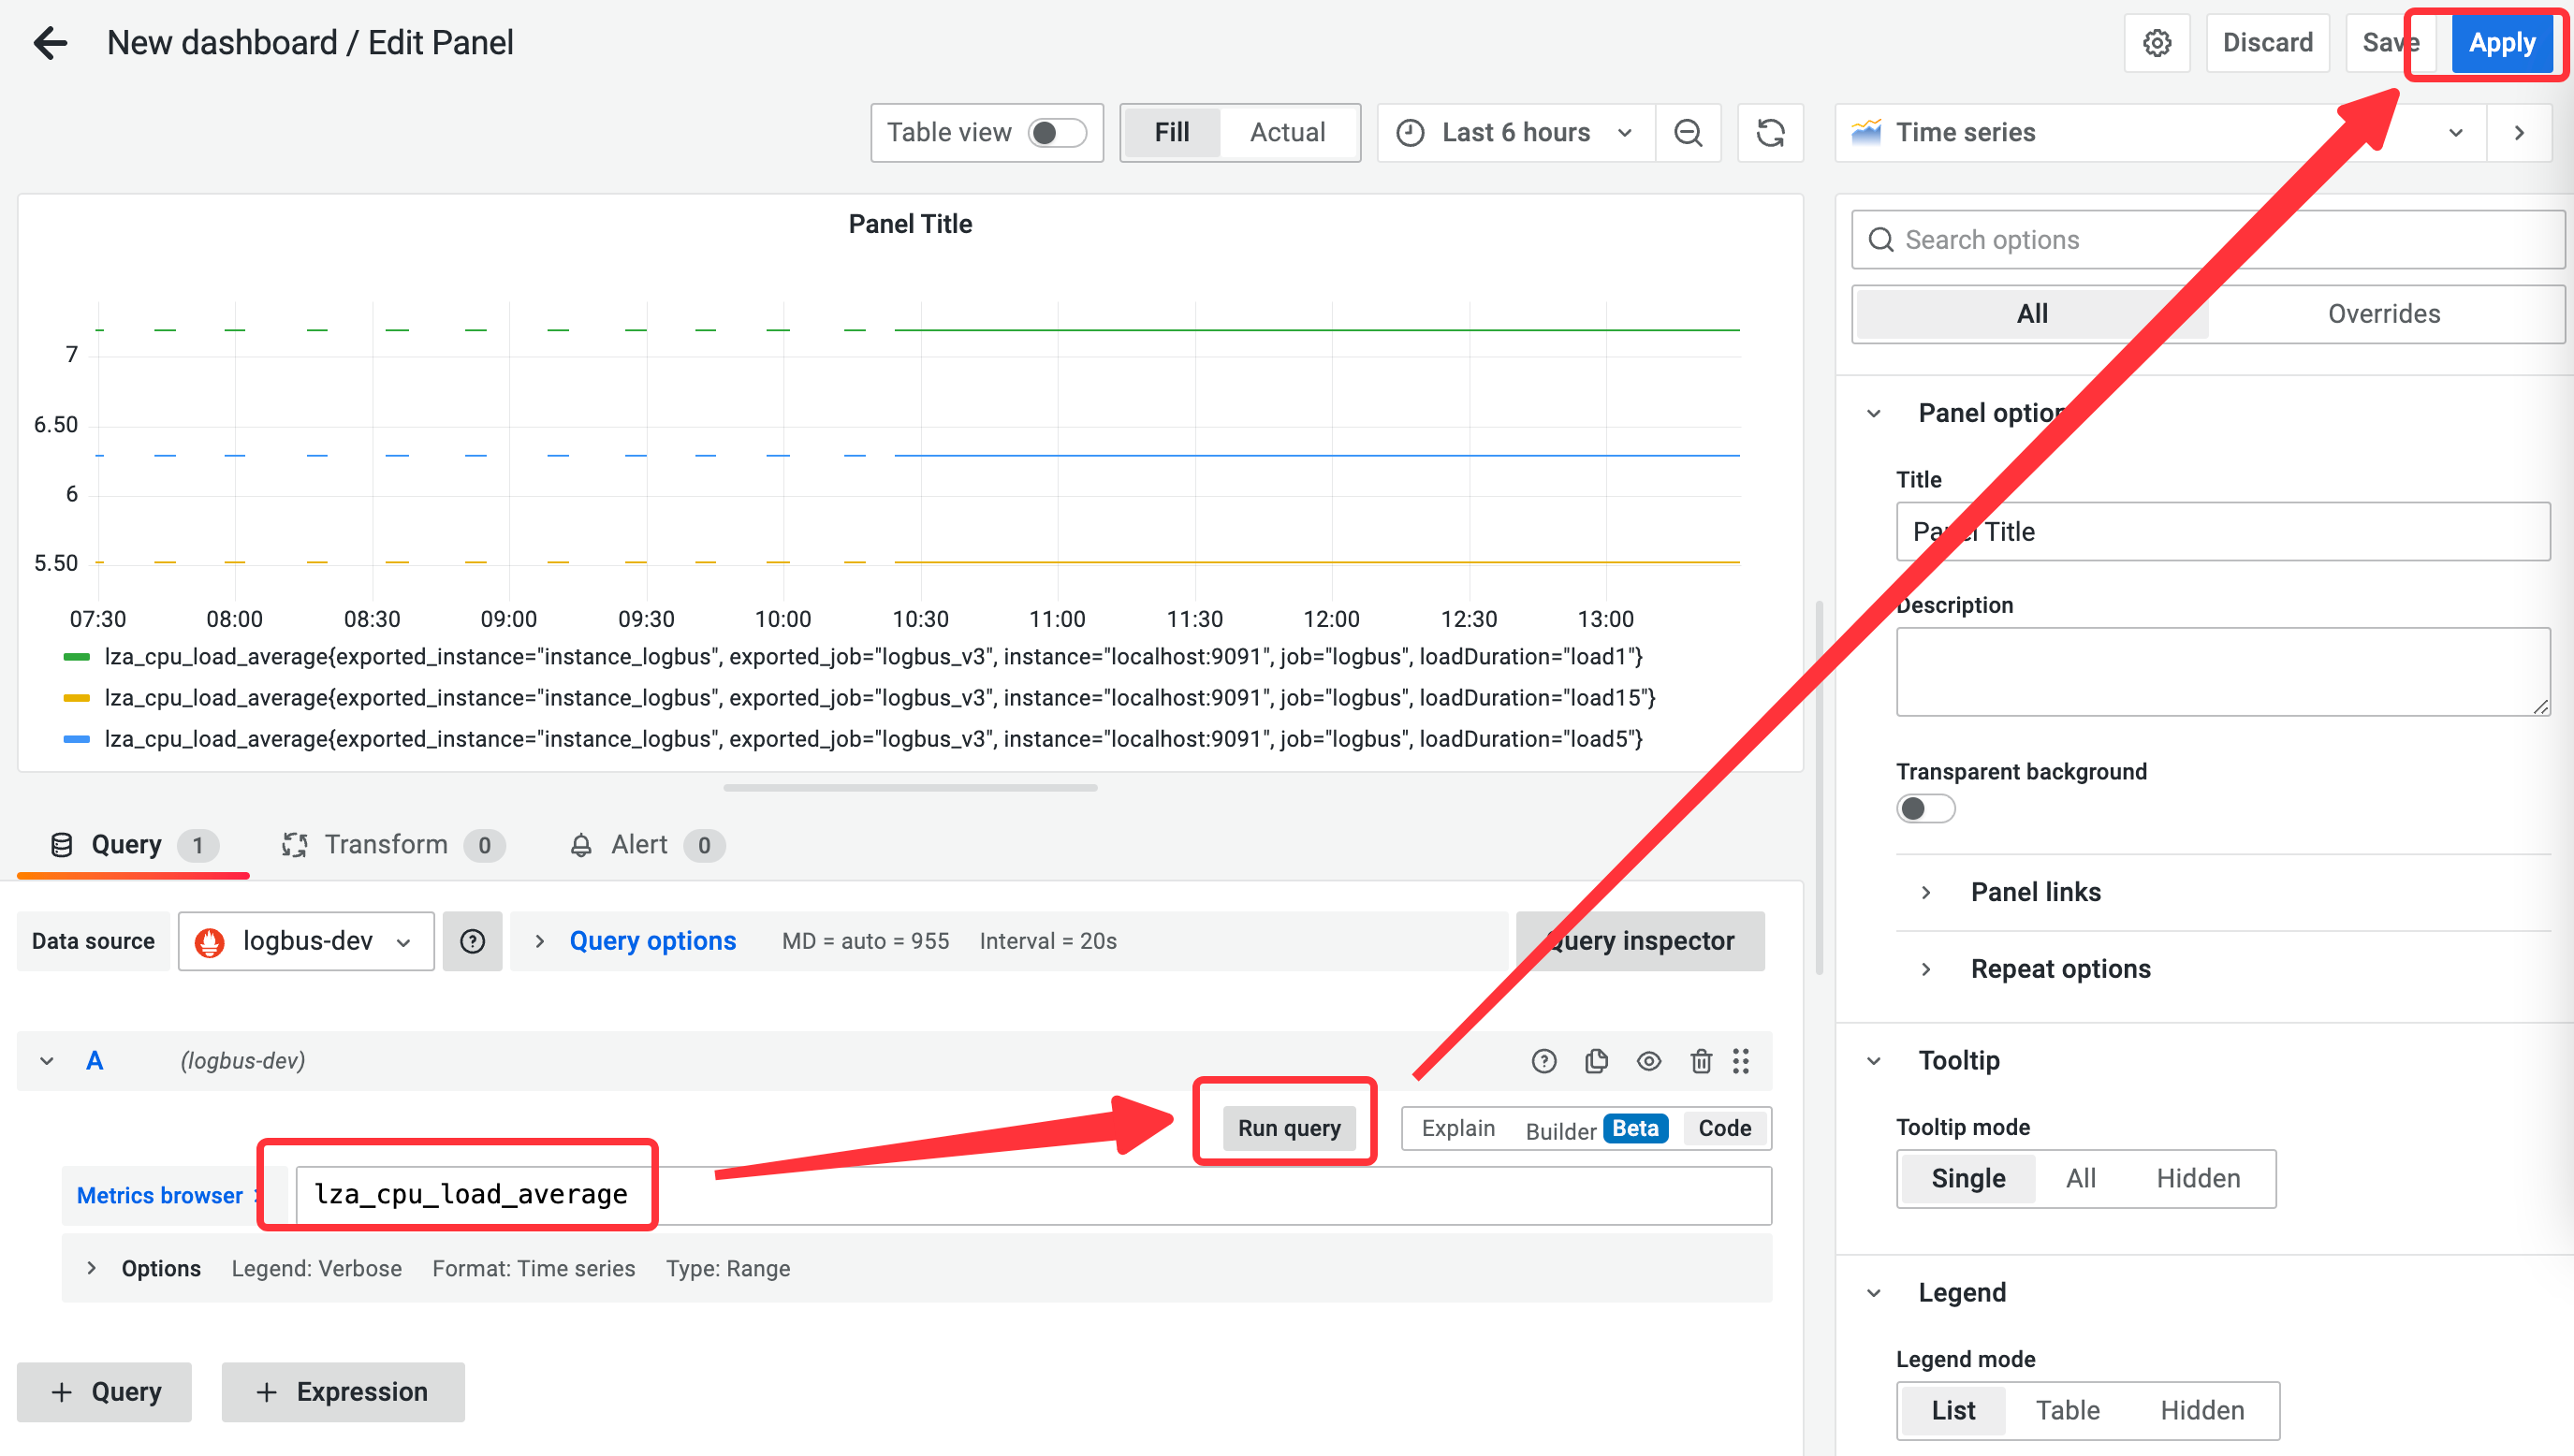Go back using the back arrow
2574x1456 pixels.
pos(50,43)
